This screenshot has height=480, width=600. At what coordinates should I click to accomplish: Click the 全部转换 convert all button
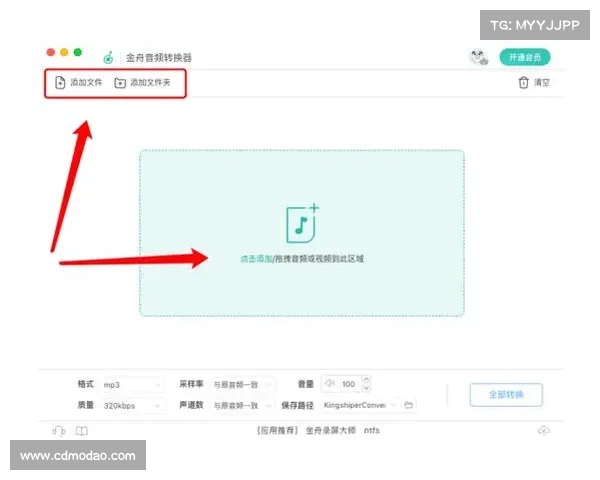point(506,394)
